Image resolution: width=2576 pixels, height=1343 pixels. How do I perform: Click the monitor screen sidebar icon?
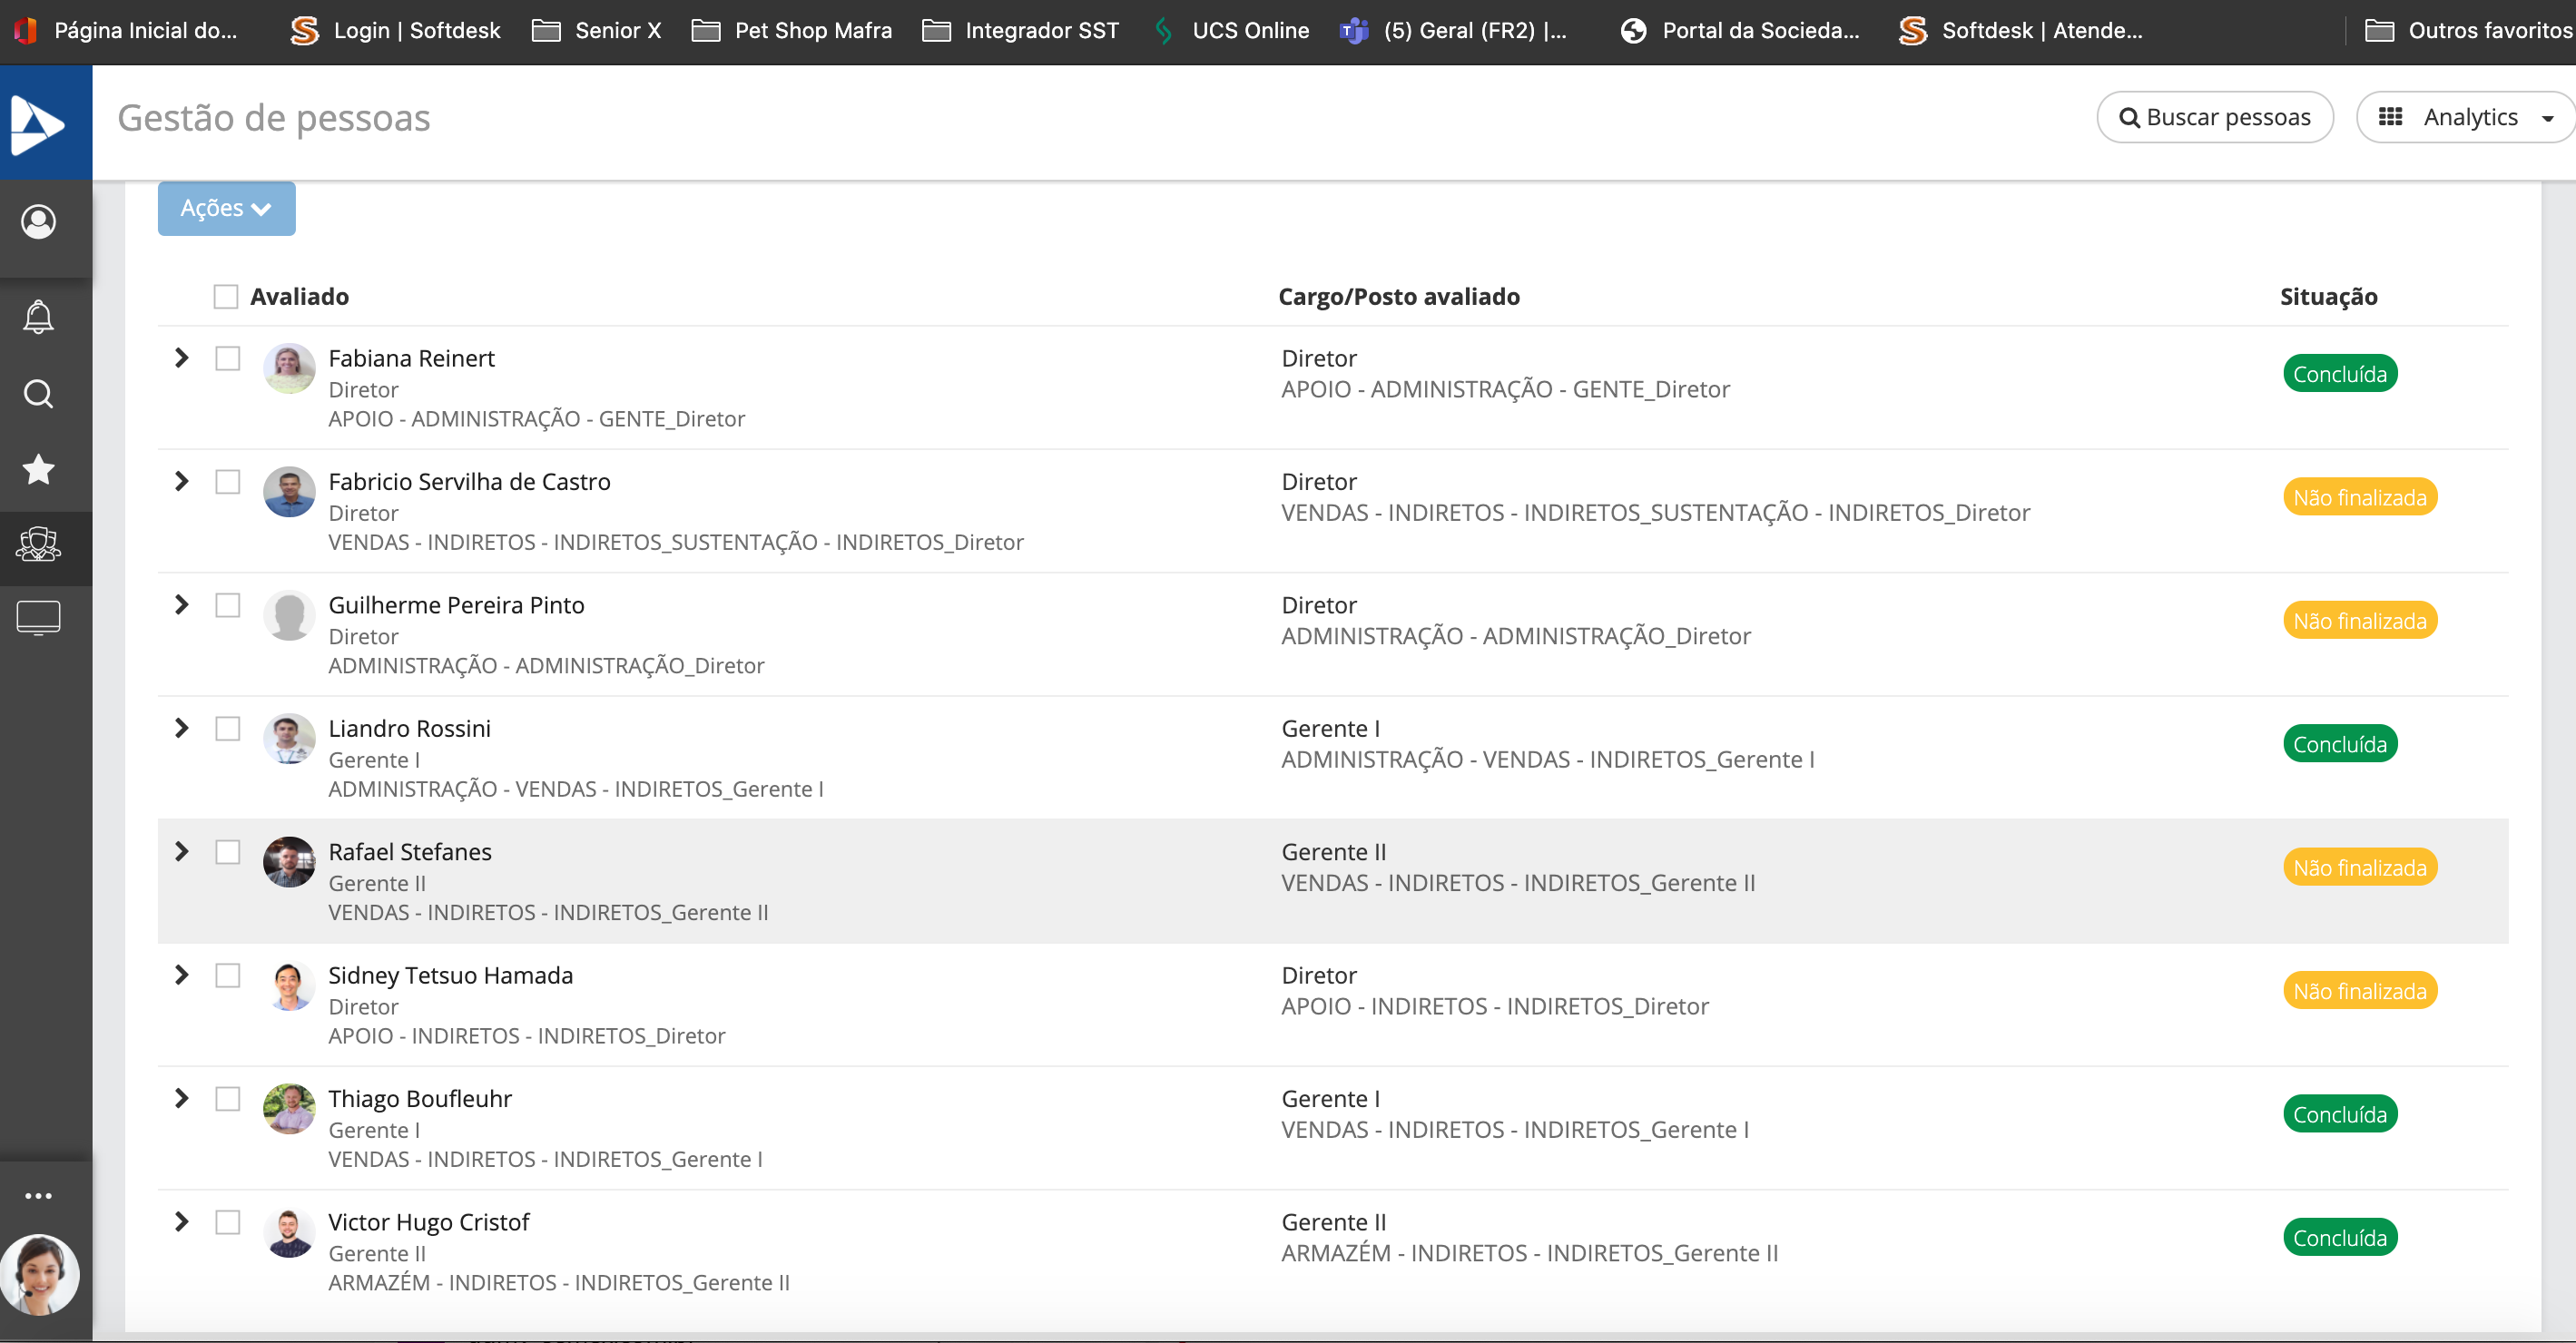pos(38,619)
